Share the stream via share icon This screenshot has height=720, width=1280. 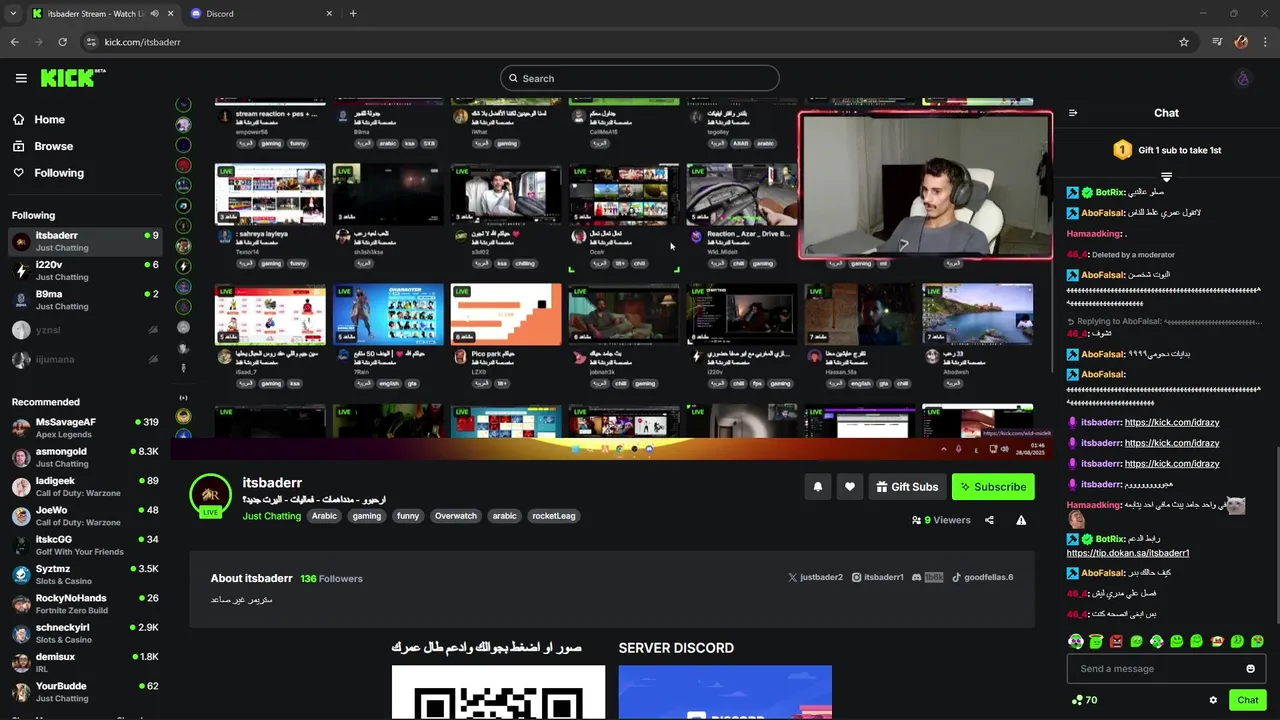(989, 520)
